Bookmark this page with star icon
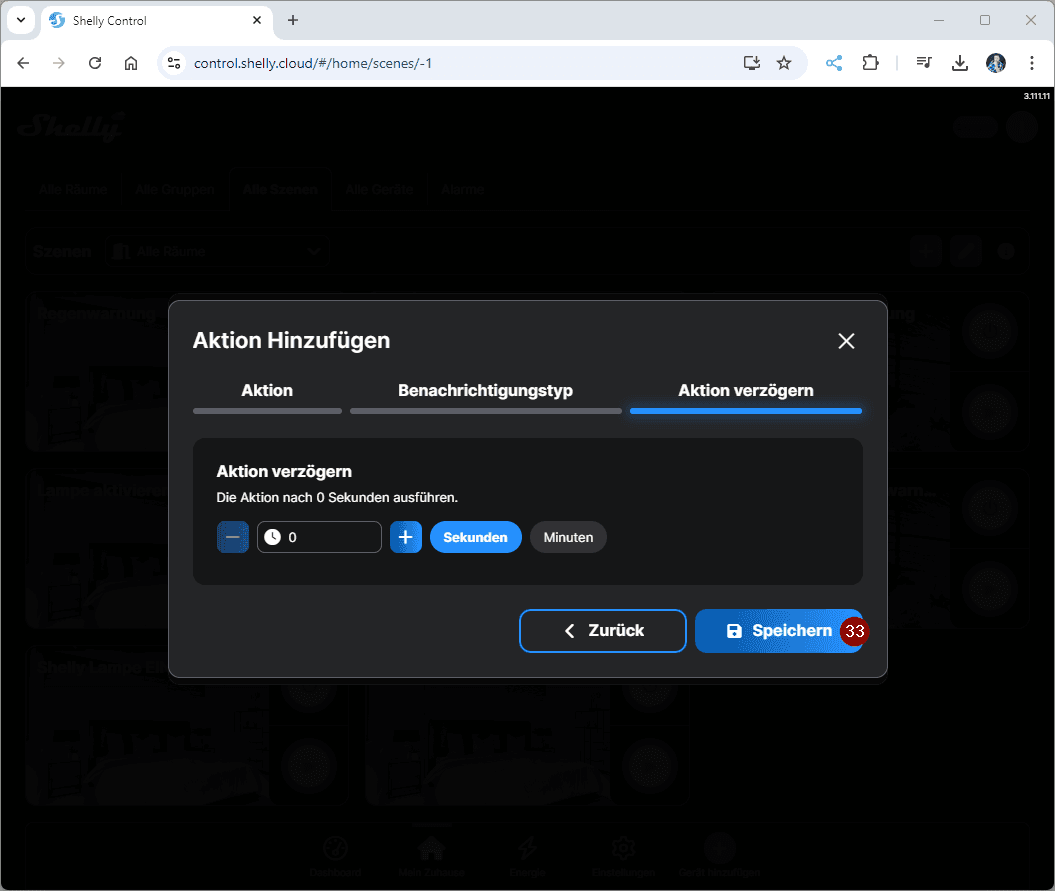Viewport: 1055px width, 891px height. [x=784, y=63]
